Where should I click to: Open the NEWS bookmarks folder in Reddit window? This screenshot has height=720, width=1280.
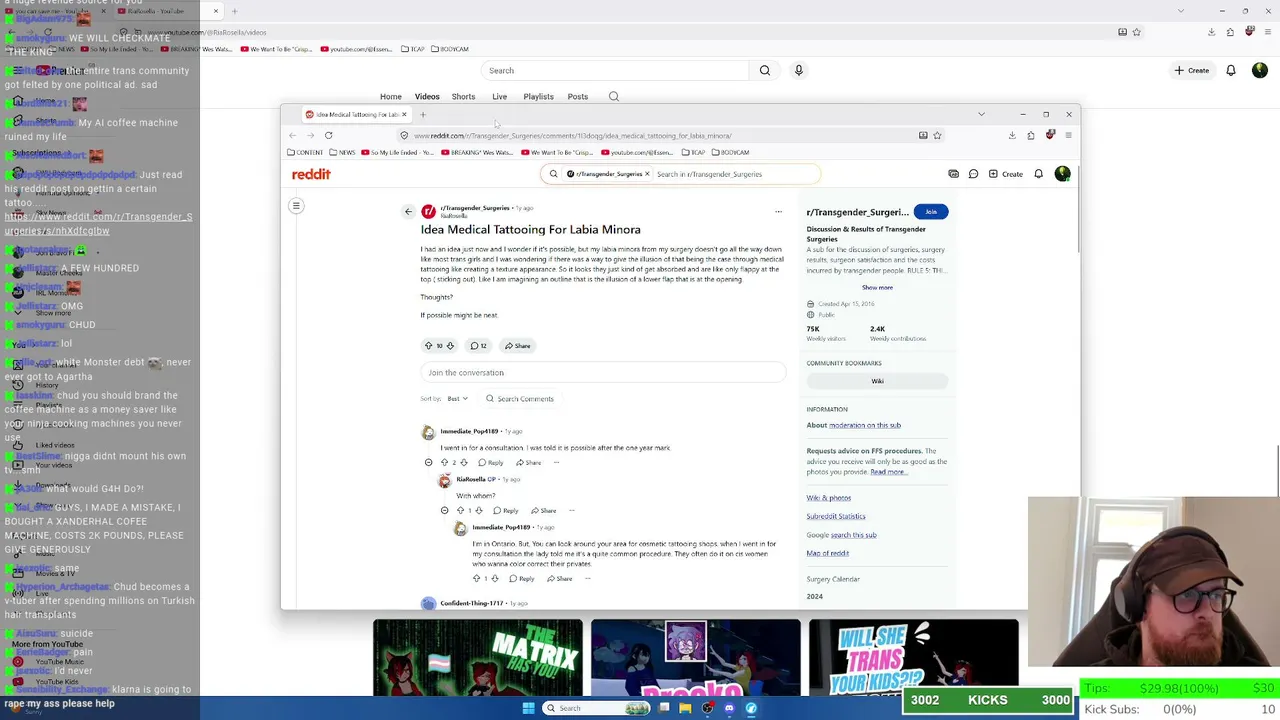pyautogui.click(x=341, y=152)
